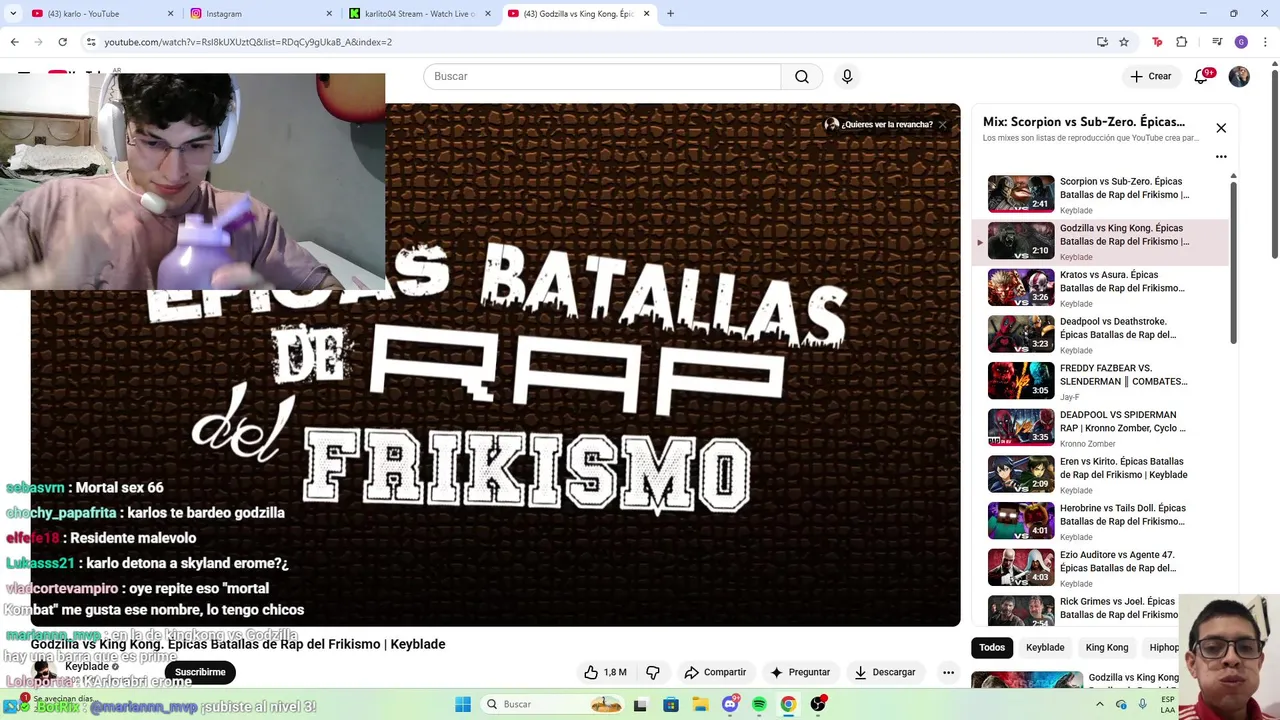Image resolution: width=1280 pixels, height=720 pixels.
Task: Click the playlist panel scrollbar
Action: [1233, 263]
